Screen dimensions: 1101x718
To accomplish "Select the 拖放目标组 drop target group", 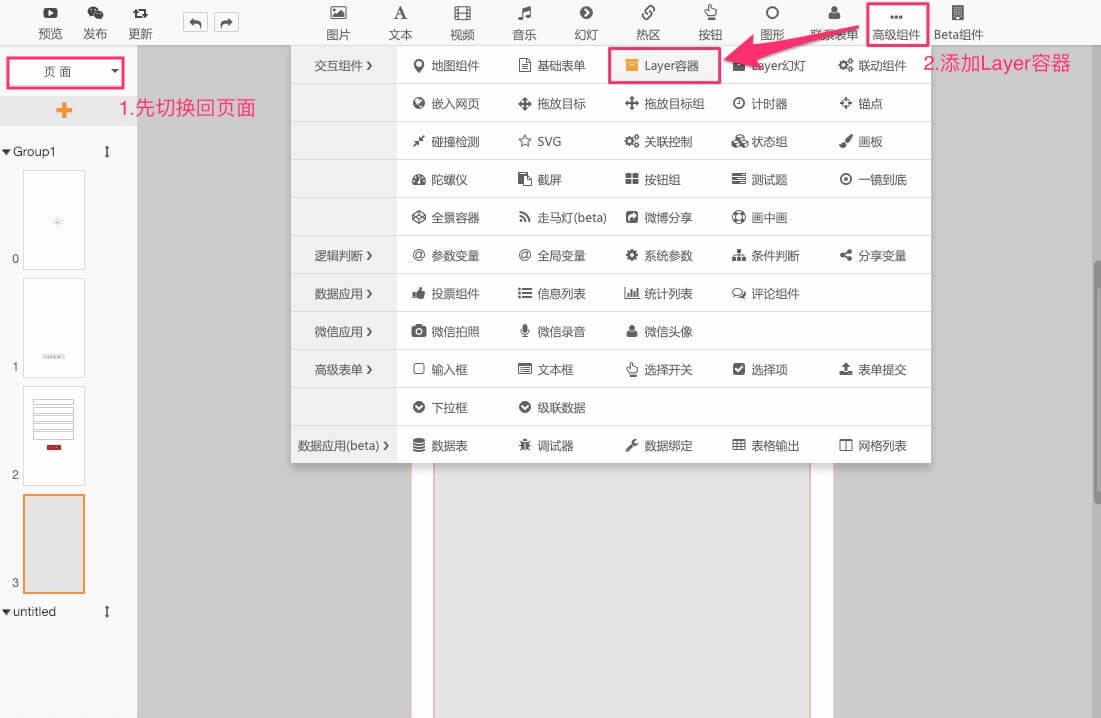I will [x=664, y=104].
